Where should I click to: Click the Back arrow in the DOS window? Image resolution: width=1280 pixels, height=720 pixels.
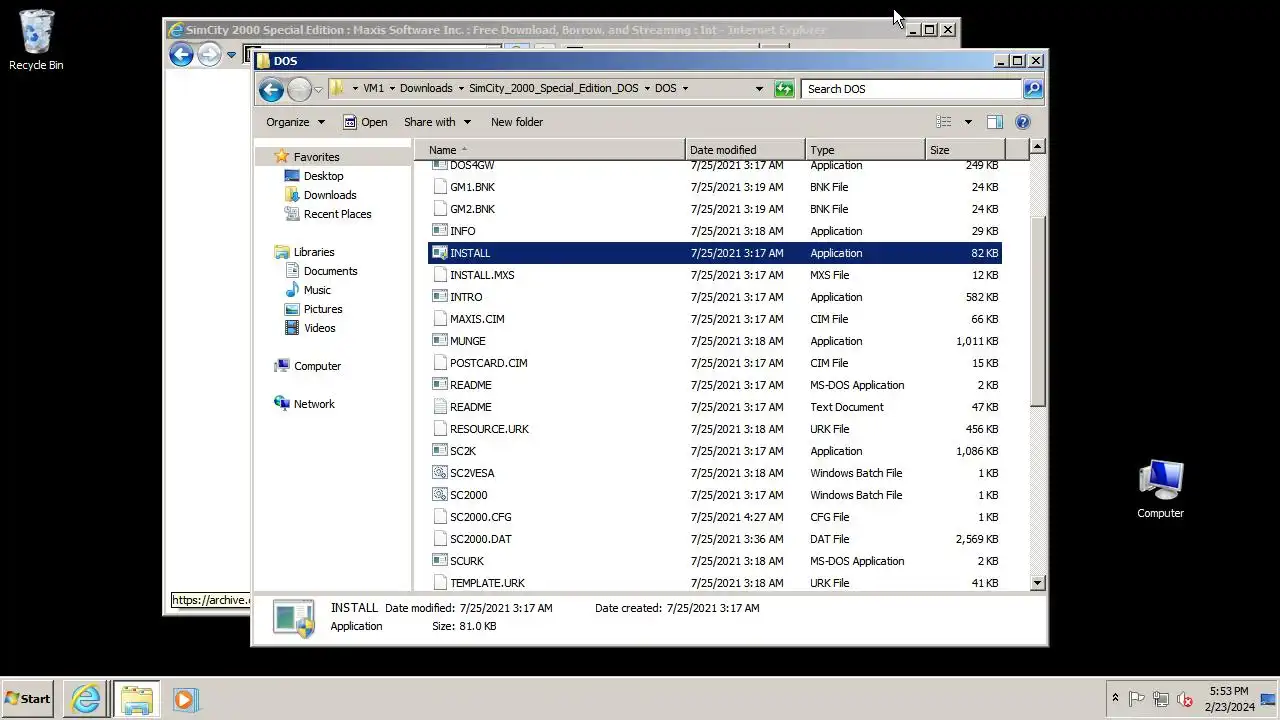tap(271, 89)
